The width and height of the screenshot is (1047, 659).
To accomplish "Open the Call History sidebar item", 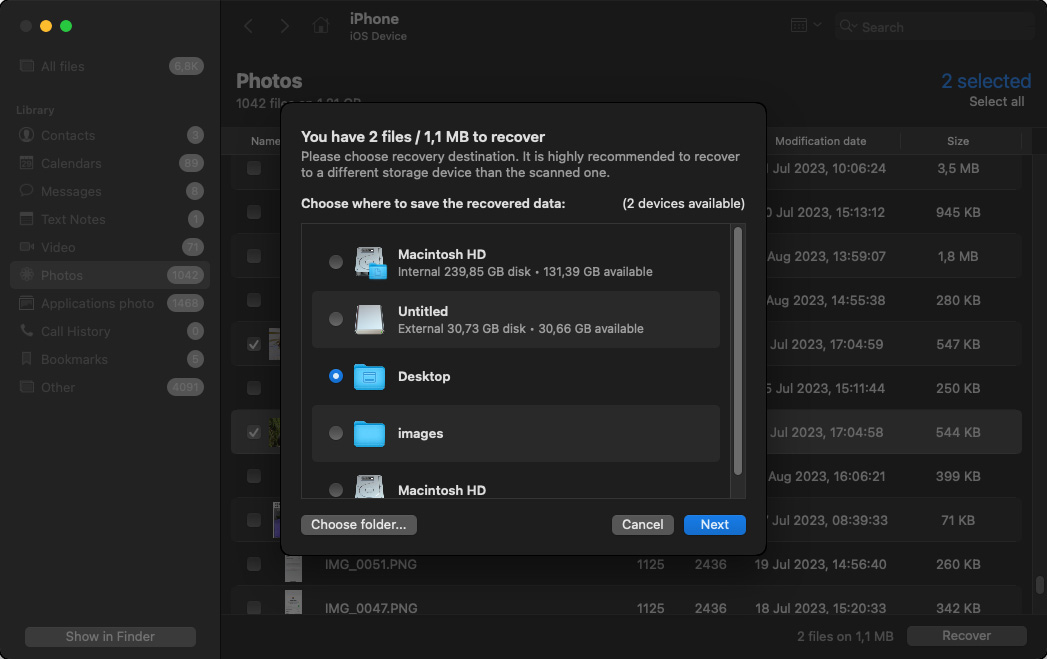I will 75,331.
